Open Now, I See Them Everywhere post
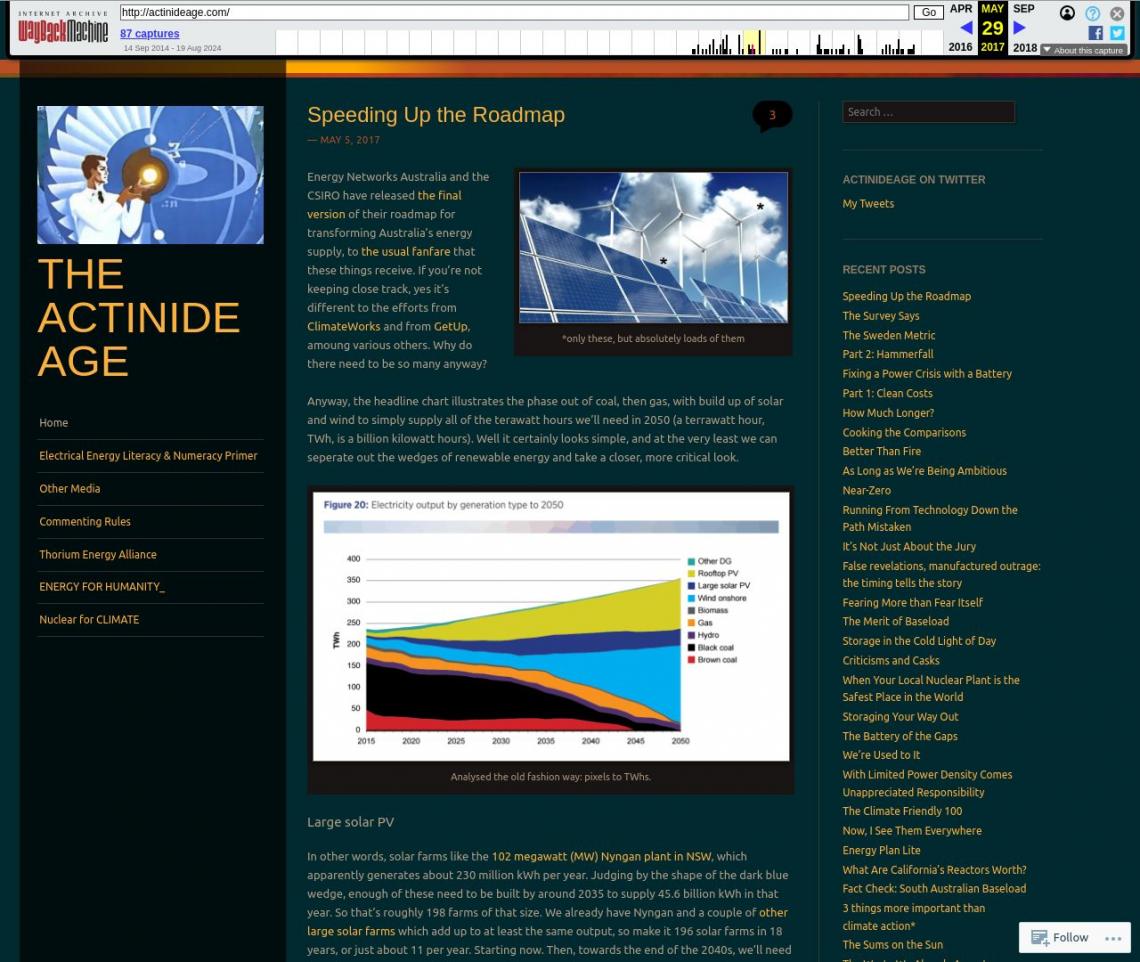Screen dimensions: 1140x962 click(912, 831)
